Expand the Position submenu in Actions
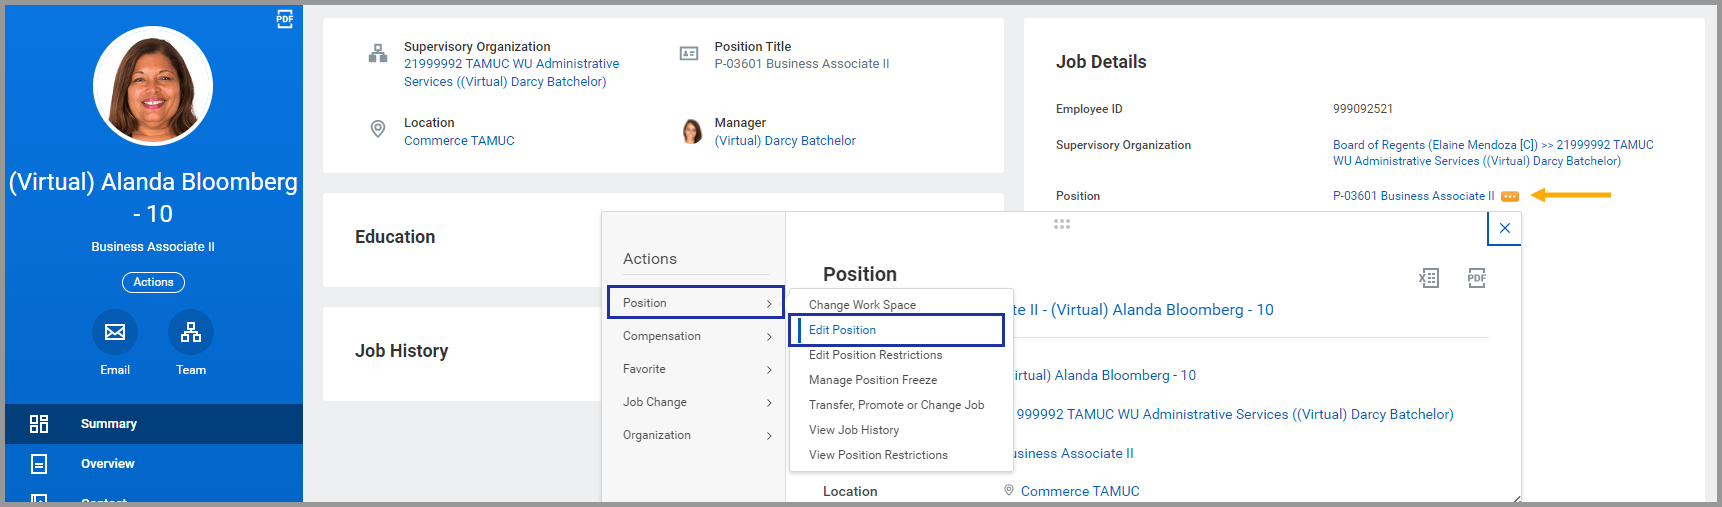1722x507 pixels. 696,303
